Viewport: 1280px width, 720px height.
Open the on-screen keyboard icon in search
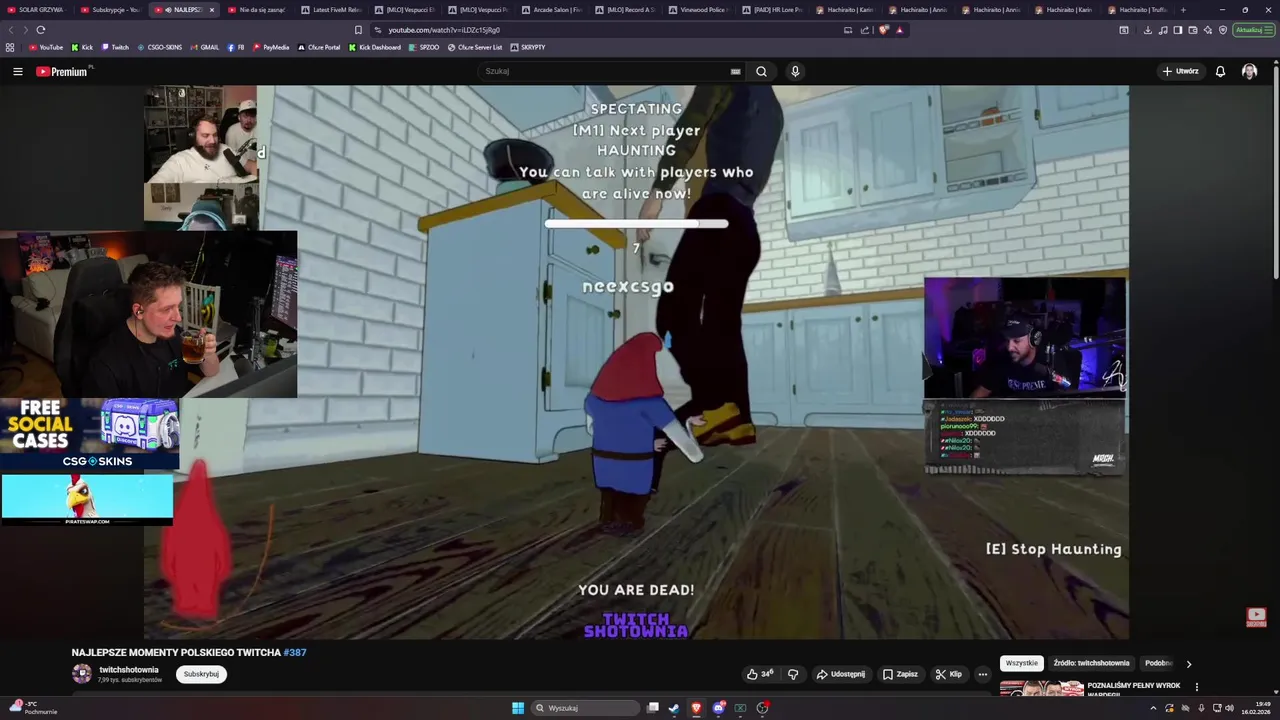click(735, 71)
